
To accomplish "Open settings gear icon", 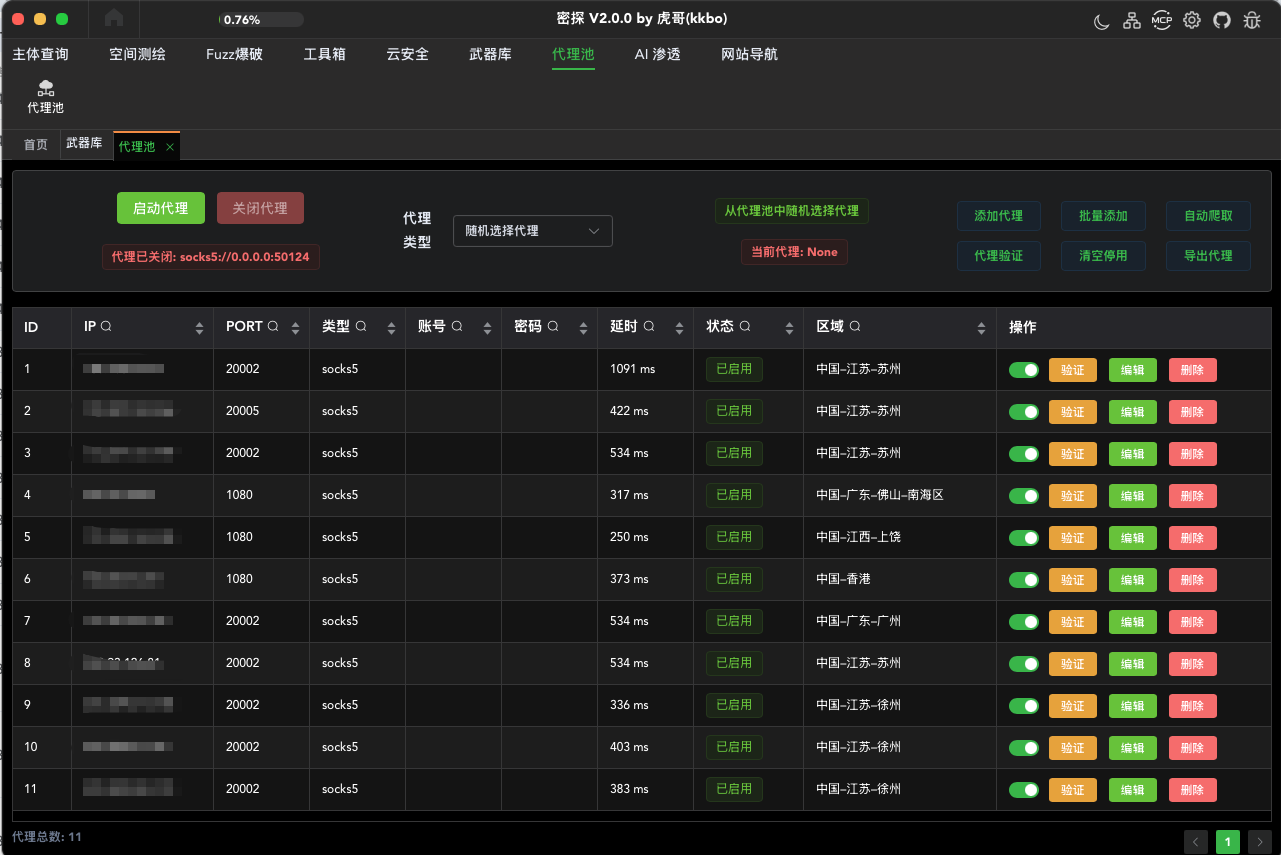I will point(1191,20).
